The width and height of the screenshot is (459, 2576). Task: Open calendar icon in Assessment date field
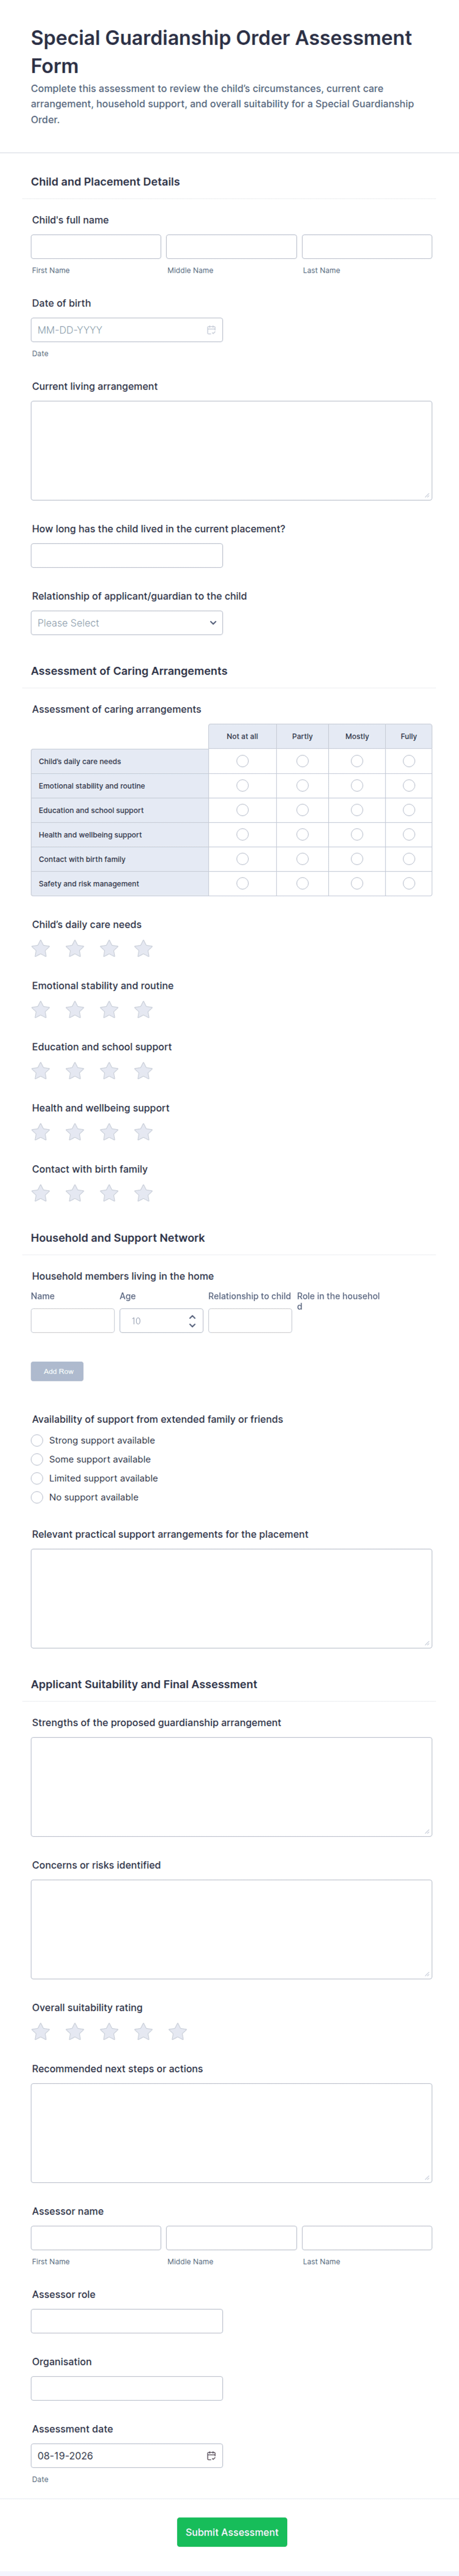(x=211, y=2455)
